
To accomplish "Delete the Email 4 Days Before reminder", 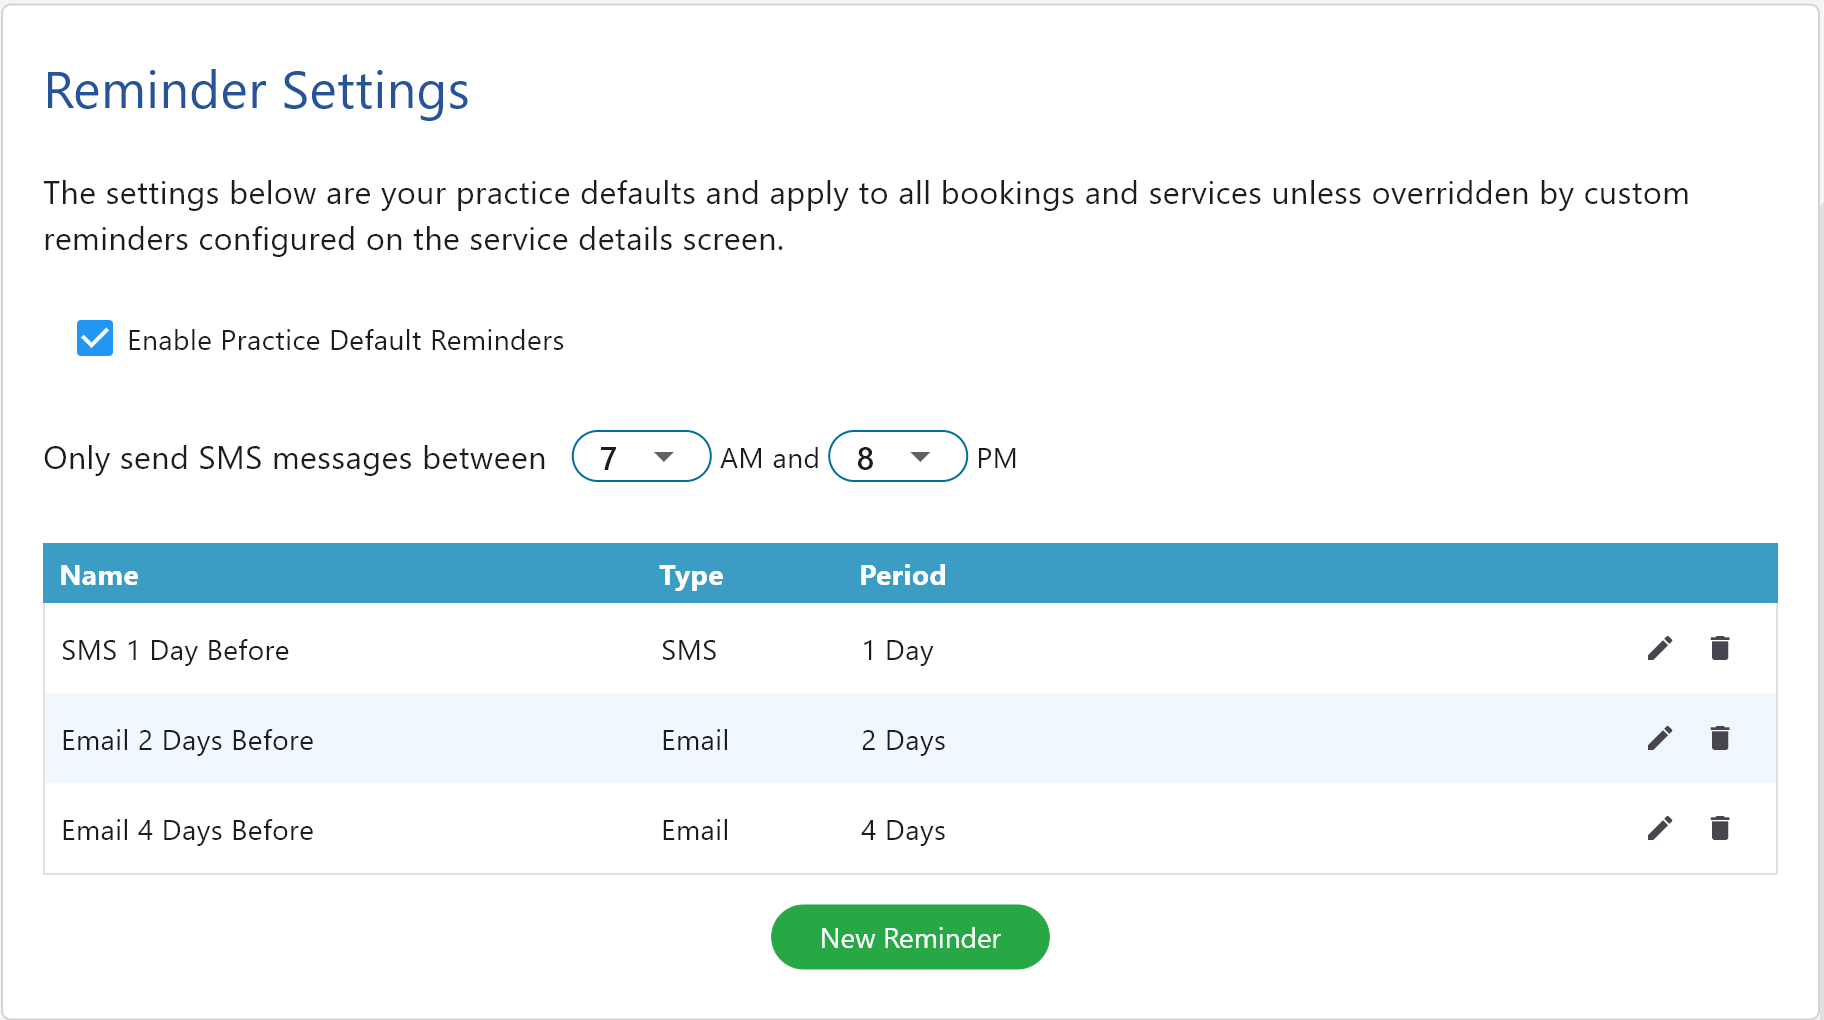I will coord(1720,828).
